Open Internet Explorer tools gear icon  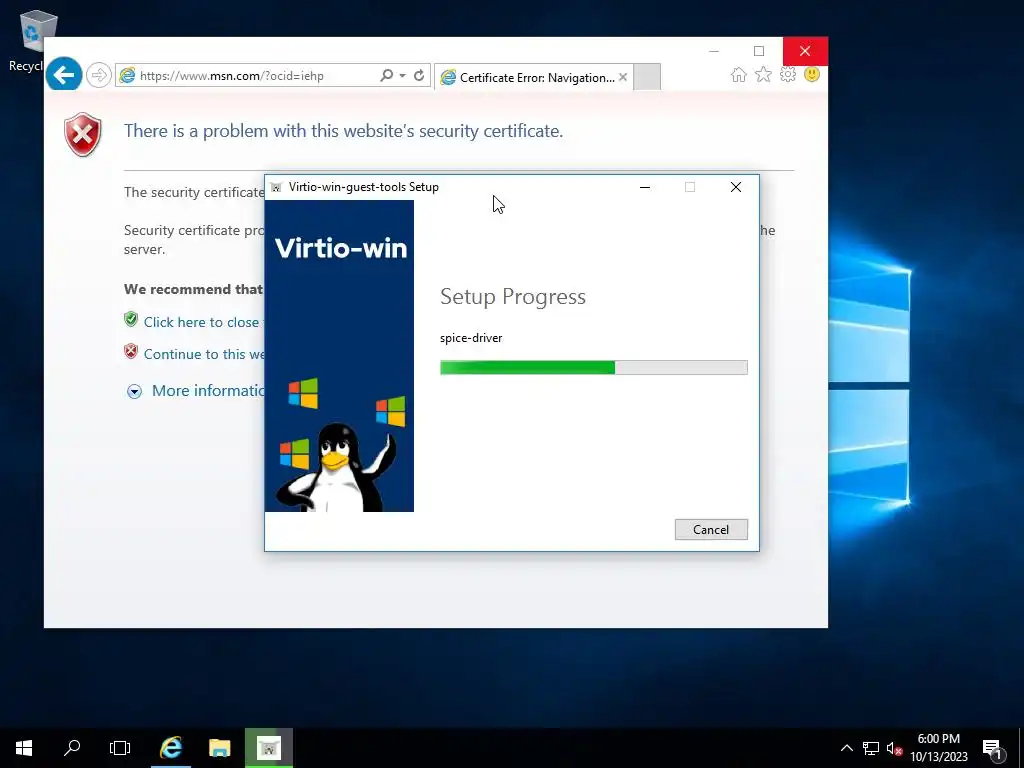click(x=788, y=74)
